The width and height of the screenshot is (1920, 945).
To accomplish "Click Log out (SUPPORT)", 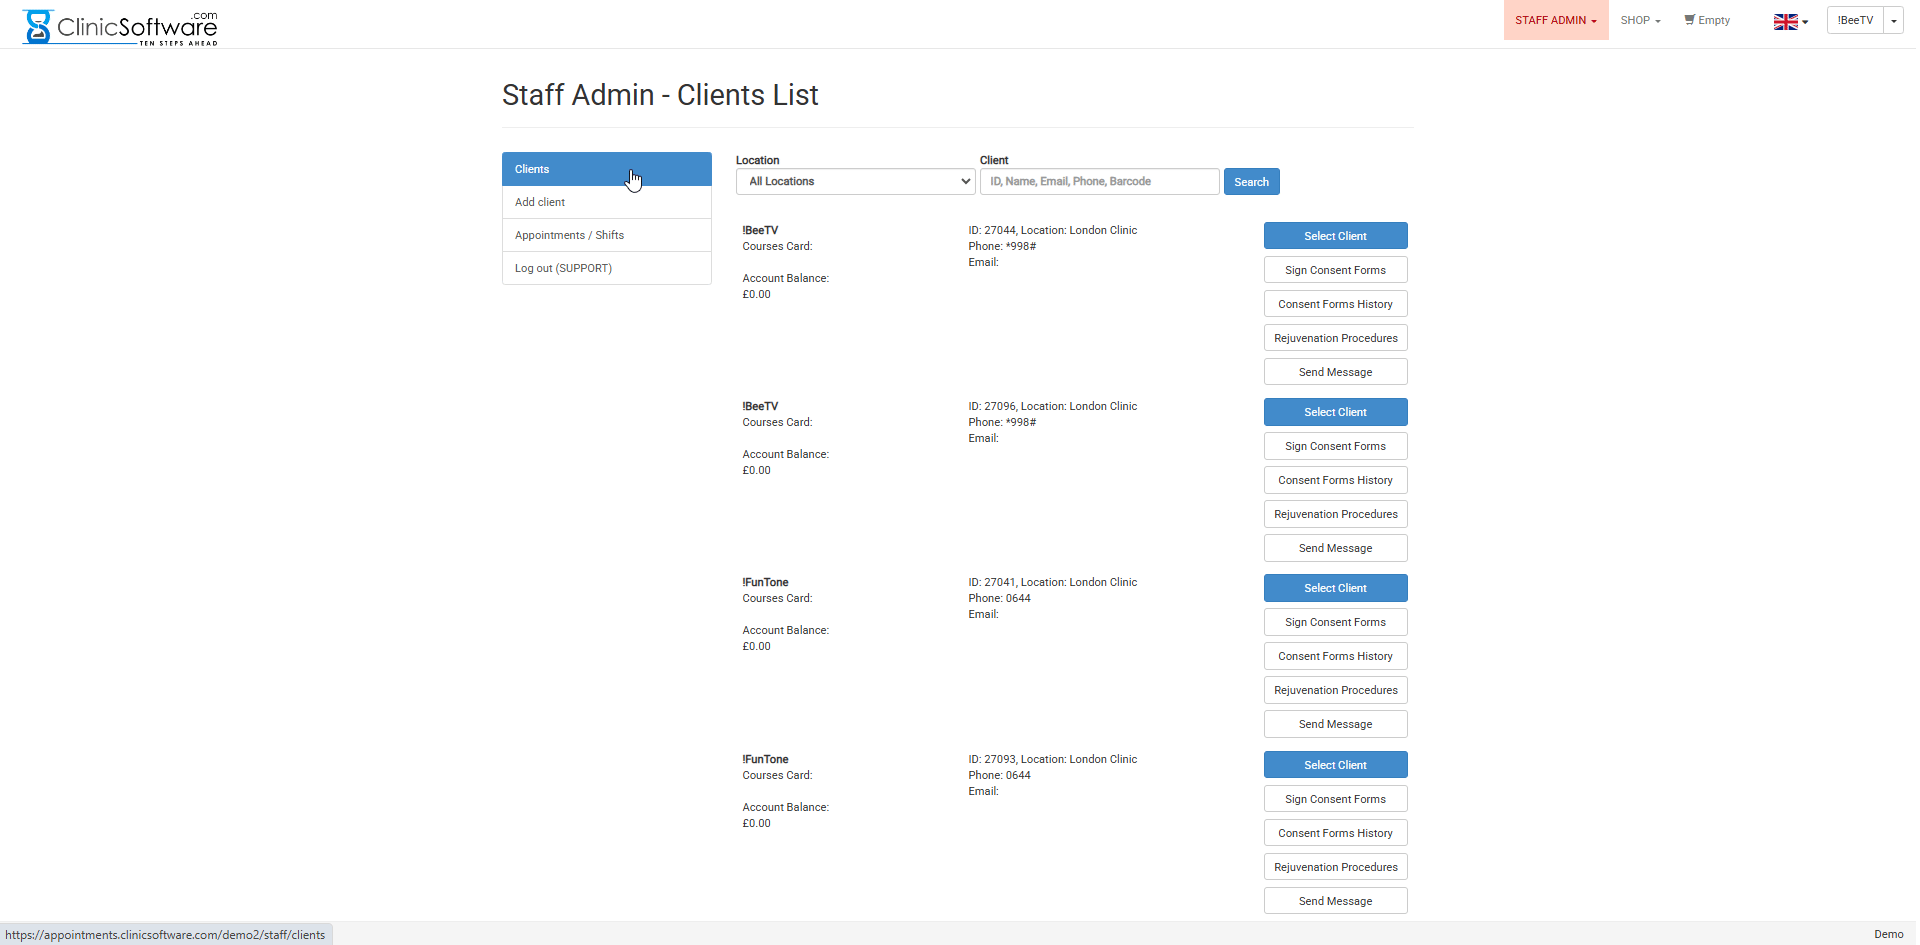I will [563, 267].
